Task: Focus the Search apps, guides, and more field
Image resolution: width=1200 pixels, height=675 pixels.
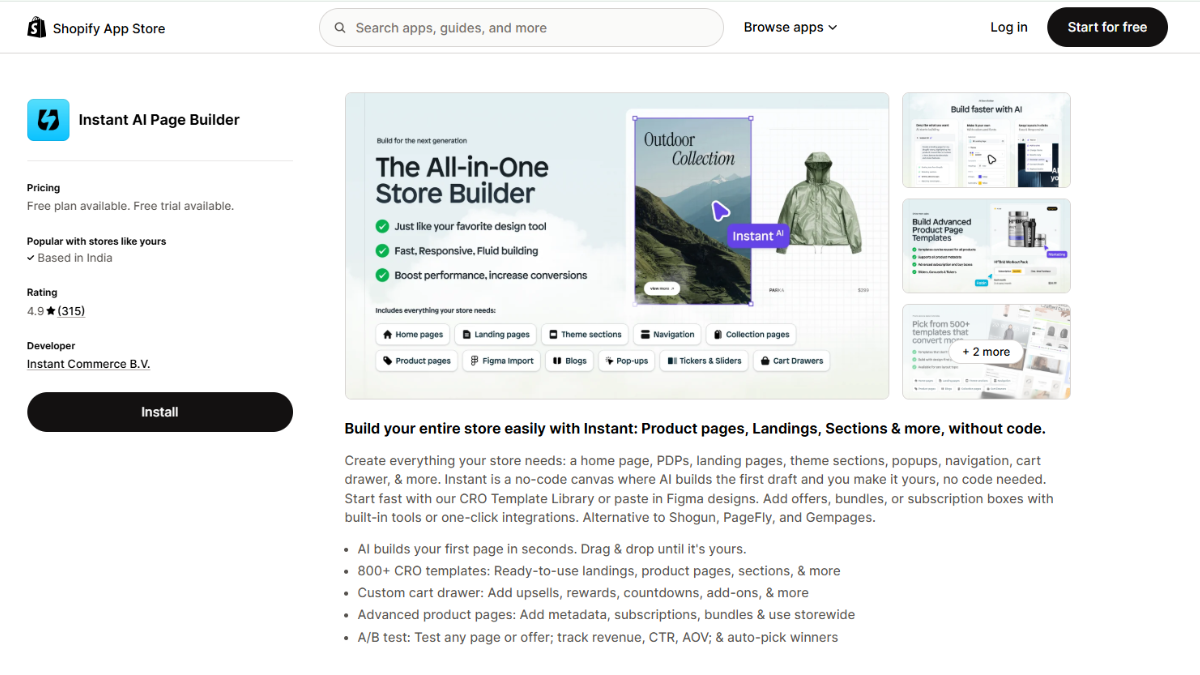Action: tap(521, 28)
